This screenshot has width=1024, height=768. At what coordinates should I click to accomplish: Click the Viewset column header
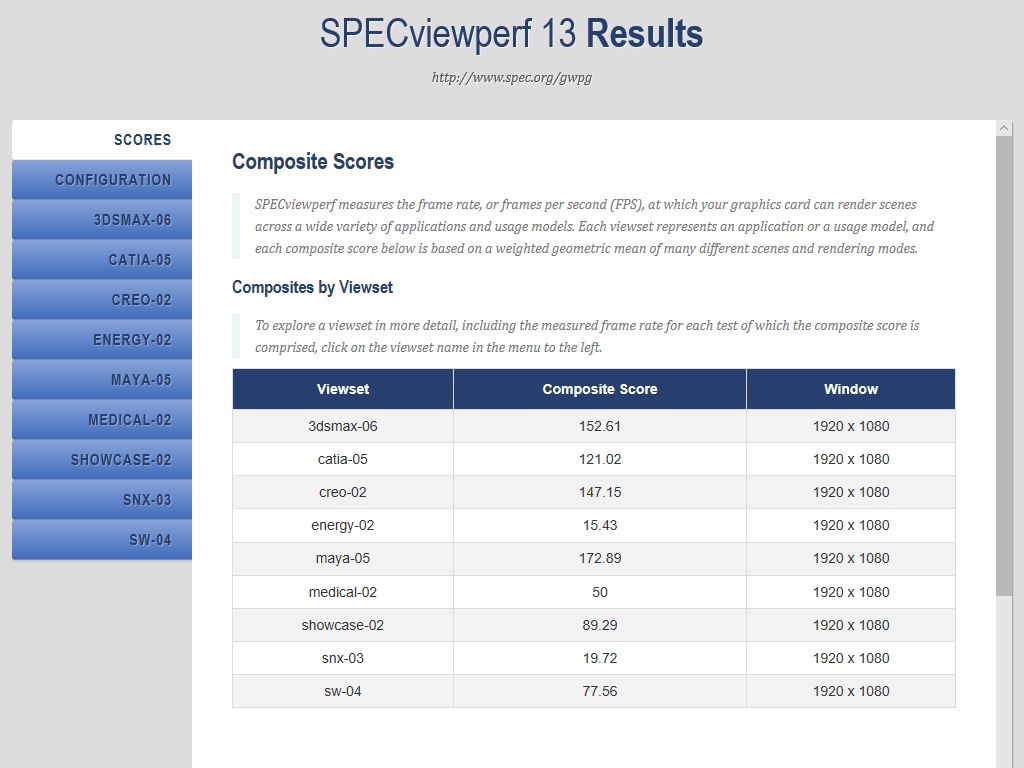pyautogui.click(x=343, y=389)
